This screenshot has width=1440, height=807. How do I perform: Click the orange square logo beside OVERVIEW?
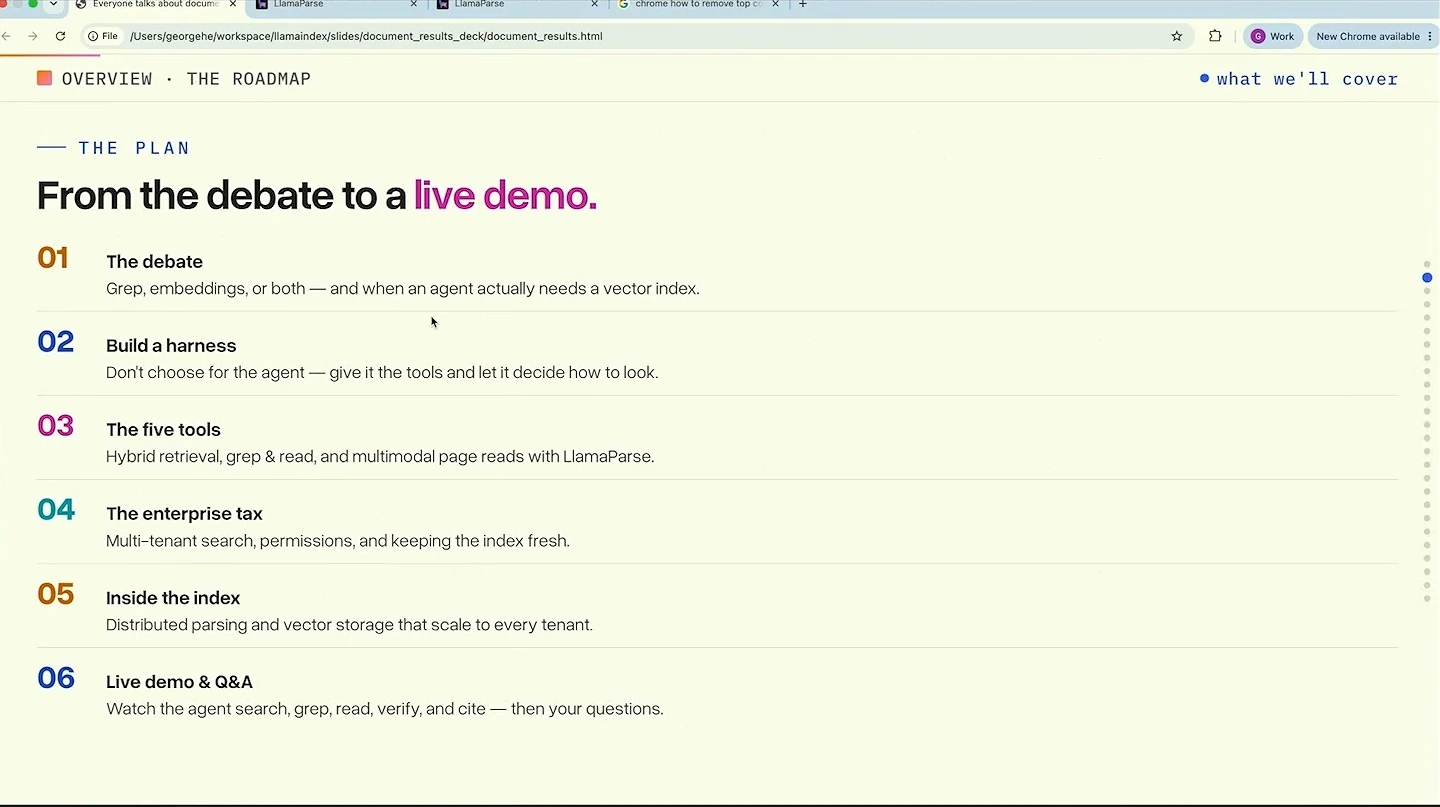click(44, 78)
